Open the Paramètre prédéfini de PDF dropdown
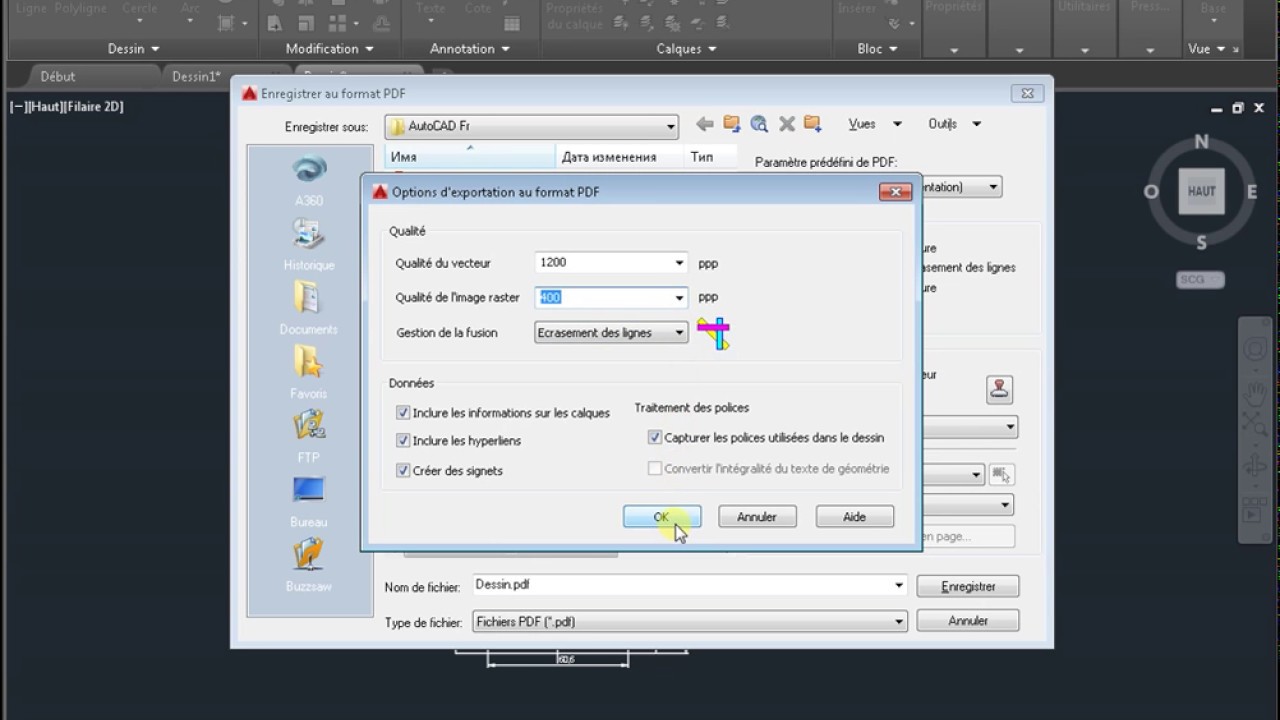 (993, 187)
